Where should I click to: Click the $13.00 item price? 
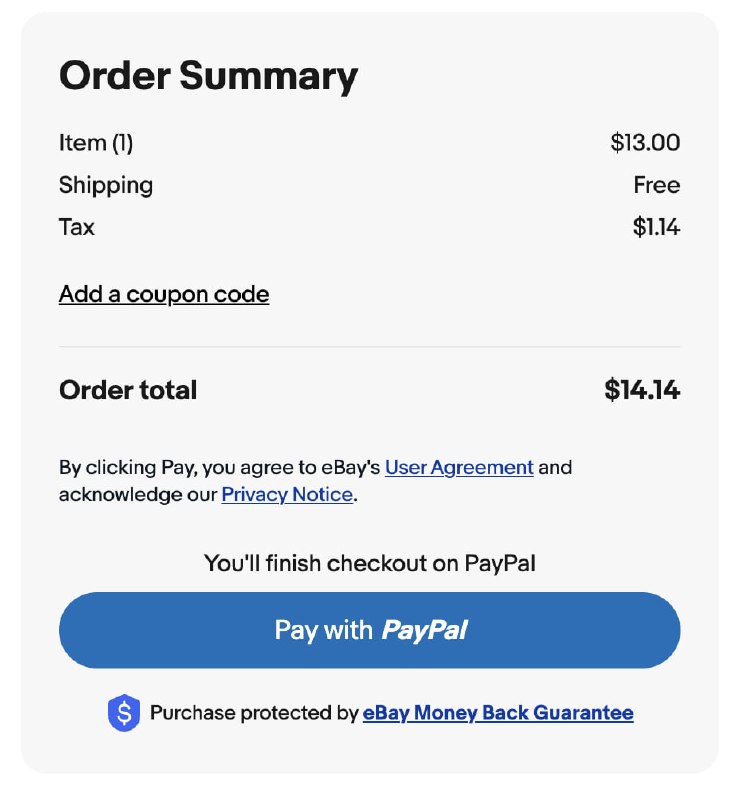(645, 143)
